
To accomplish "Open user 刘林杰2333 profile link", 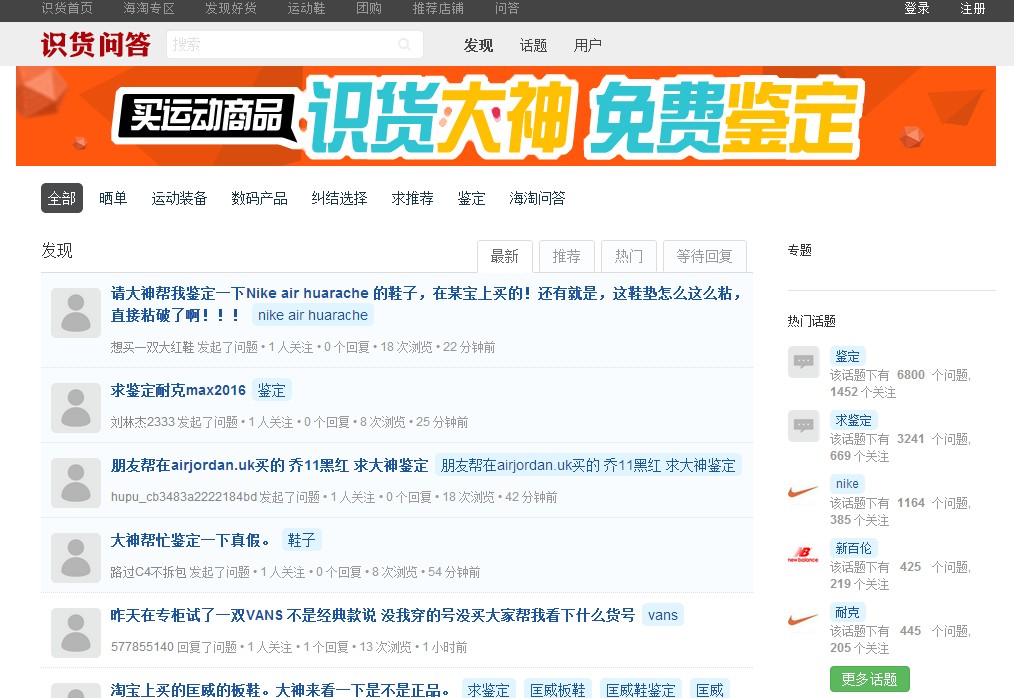I will (143, 422).
